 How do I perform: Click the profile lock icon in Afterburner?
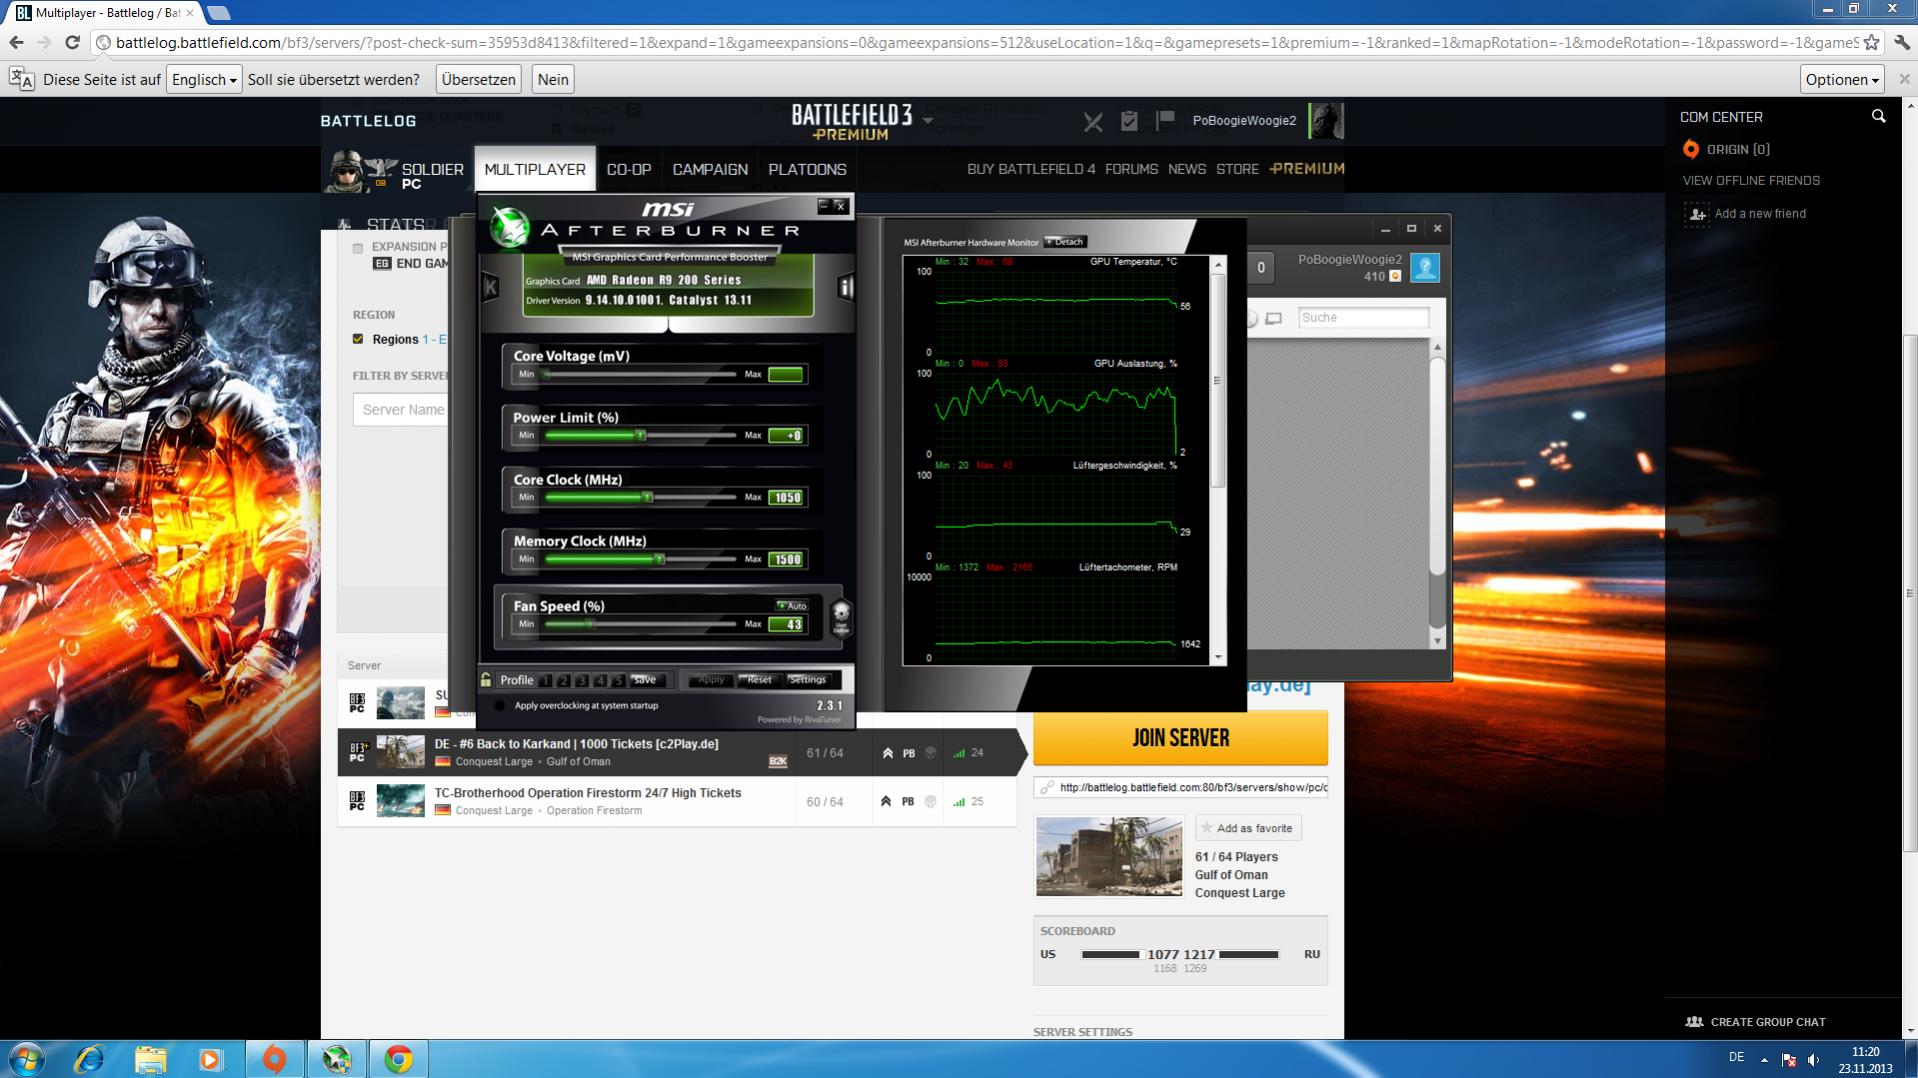pyautogui.click(x=486, y=680)
